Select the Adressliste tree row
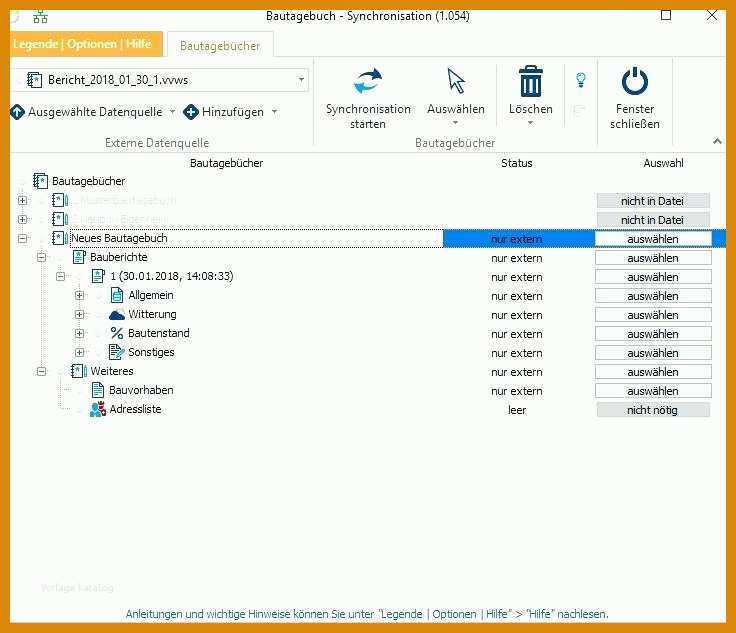 135,409
